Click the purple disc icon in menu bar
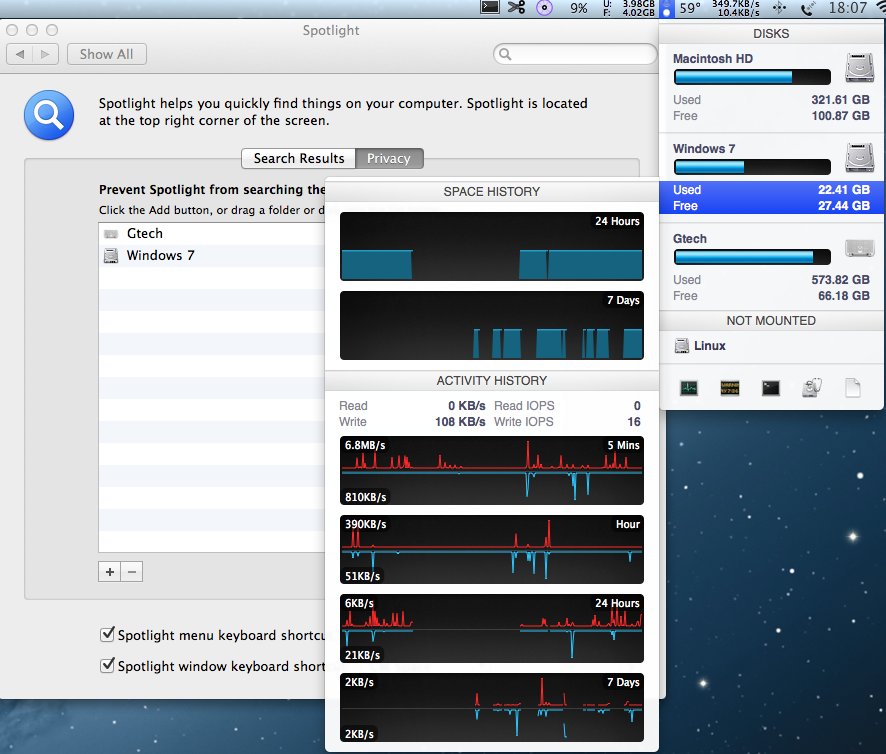Screen dimensions: 886x754 point(544,8)
